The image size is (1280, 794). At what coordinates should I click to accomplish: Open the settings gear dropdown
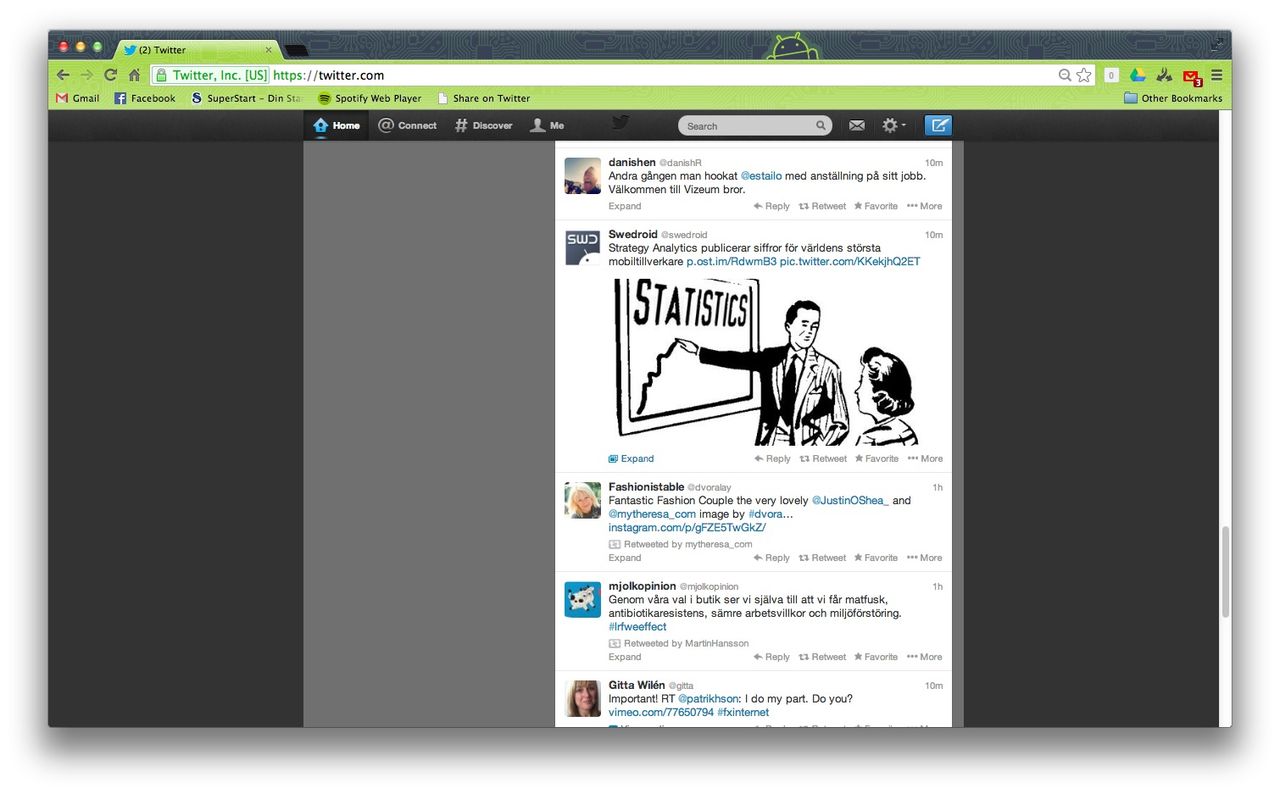(x=893, y=125)
